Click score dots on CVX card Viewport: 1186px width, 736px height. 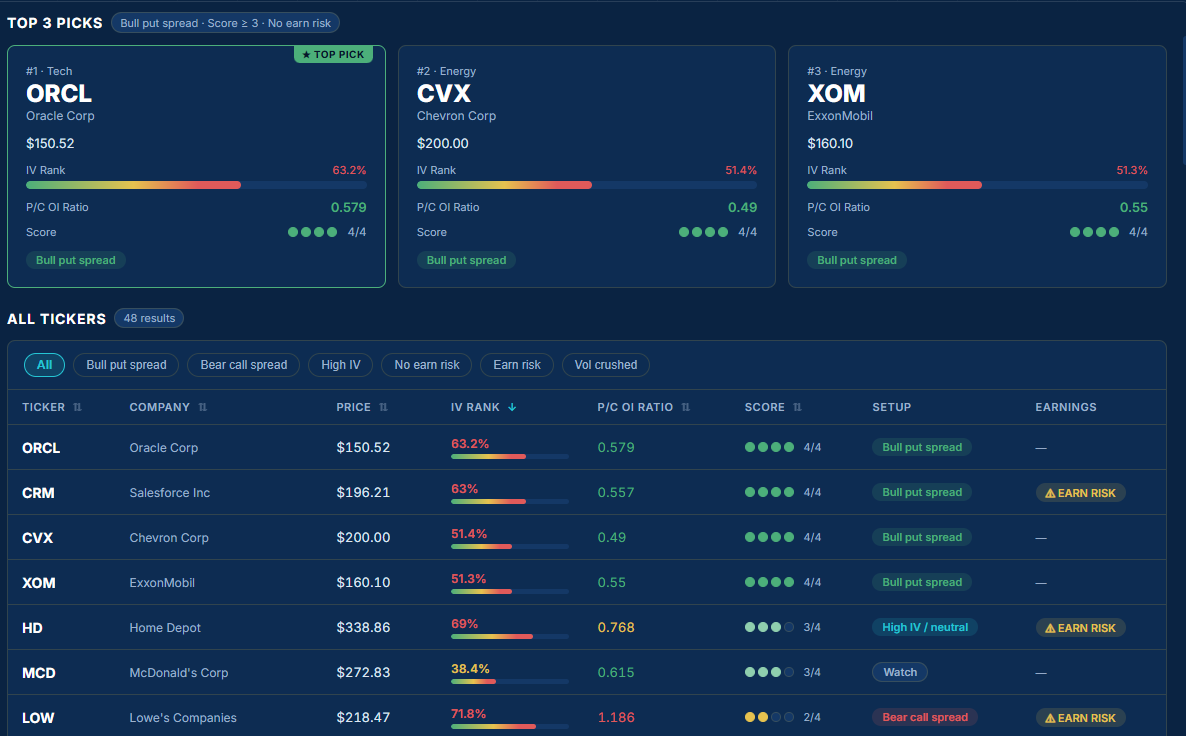(x=703, y=232)
